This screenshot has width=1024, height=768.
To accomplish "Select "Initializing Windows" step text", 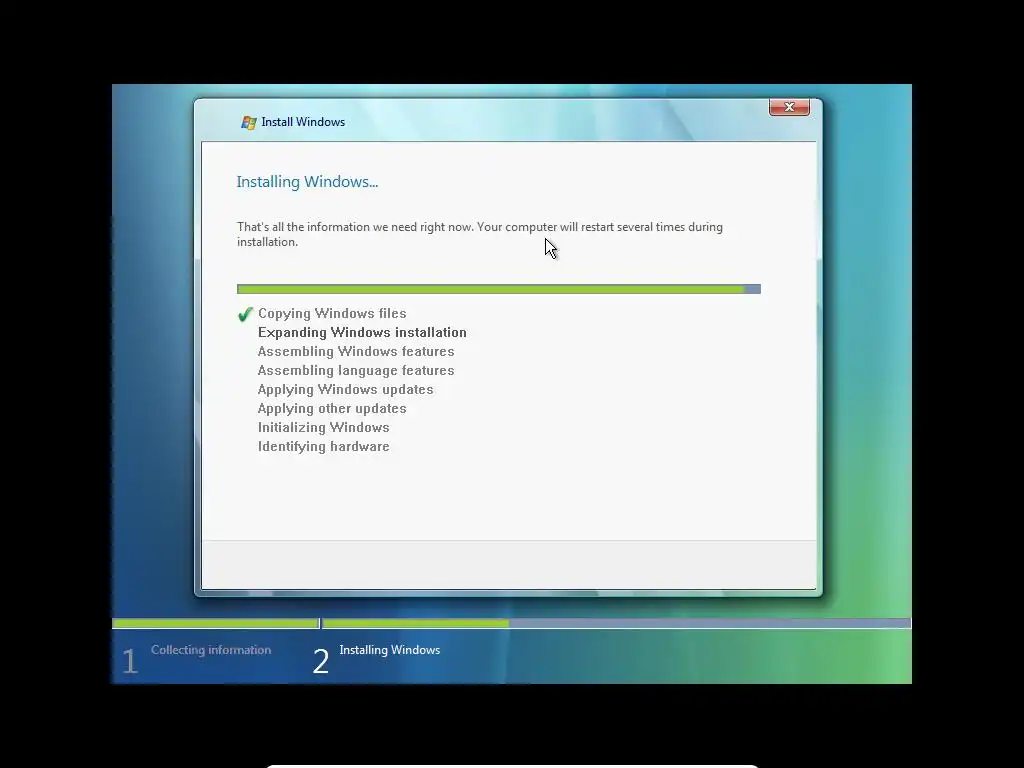I will (323, 427).
